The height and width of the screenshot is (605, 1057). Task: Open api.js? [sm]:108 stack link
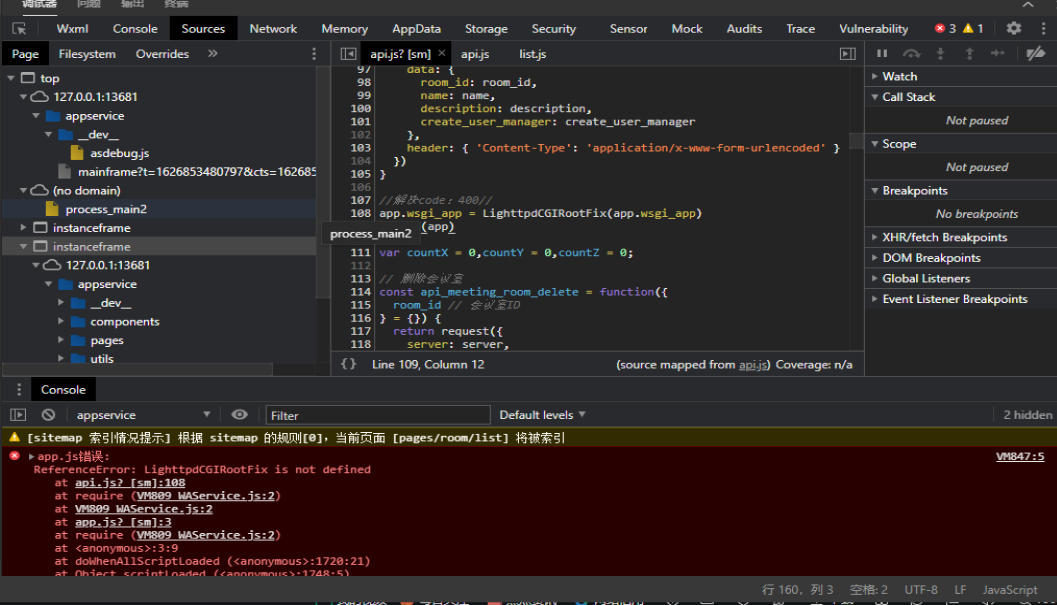pyautogui.click(x=130, y=482)
